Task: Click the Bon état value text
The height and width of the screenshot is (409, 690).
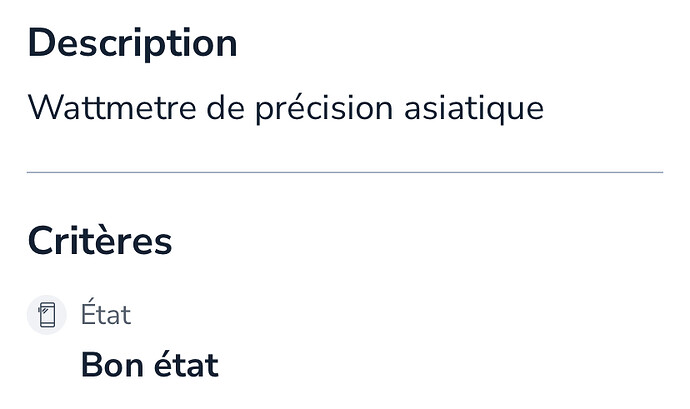Action: tap(150, 365)
